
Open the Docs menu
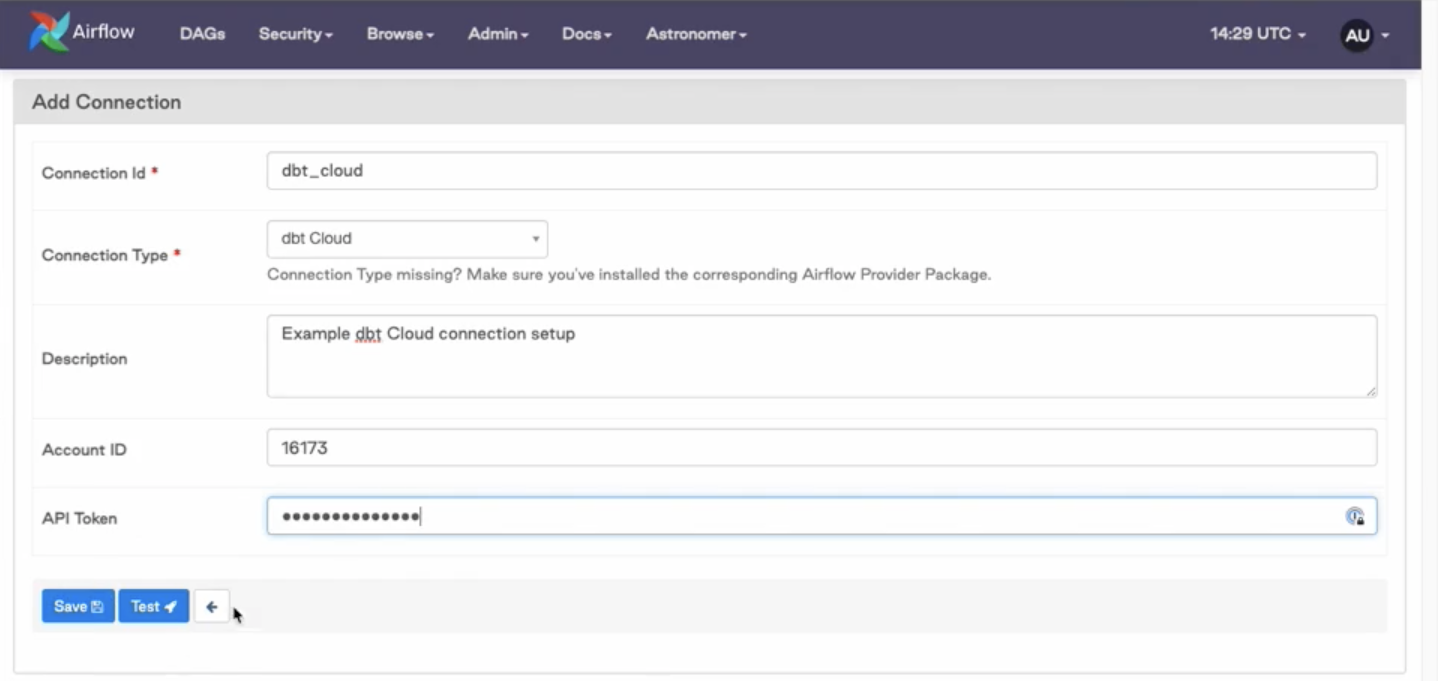click(586, 34)
